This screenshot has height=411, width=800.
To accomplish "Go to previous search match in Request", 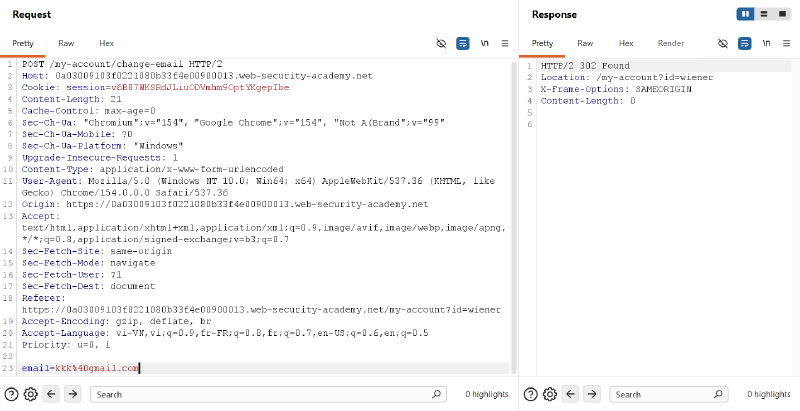I will point(52,394).
